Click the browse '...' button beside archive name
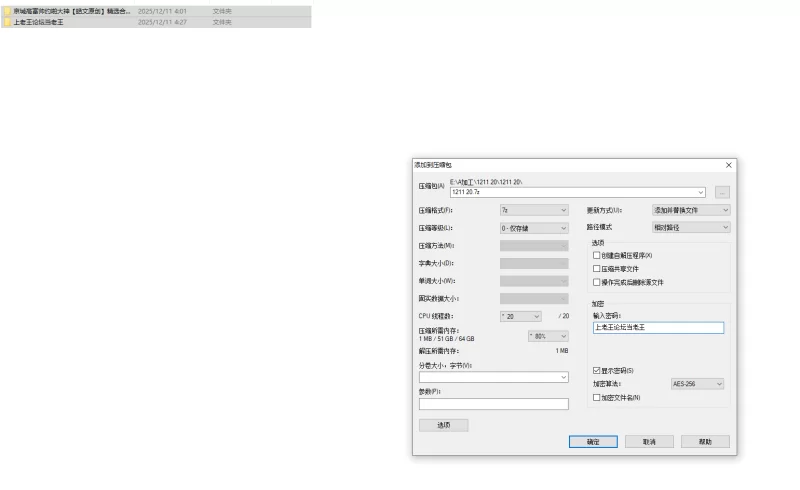 [722, 192]
